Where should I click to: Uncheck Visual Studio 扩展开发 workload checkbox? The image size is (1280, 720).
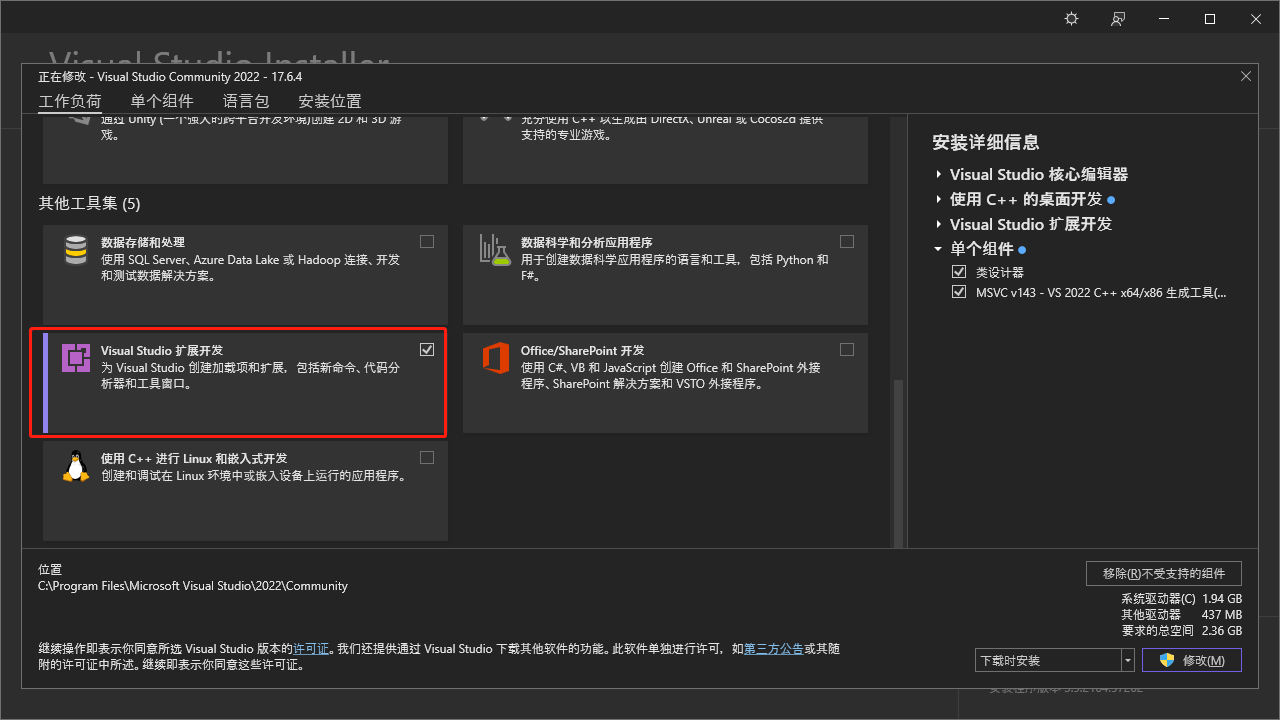click(x=427, y=349)
